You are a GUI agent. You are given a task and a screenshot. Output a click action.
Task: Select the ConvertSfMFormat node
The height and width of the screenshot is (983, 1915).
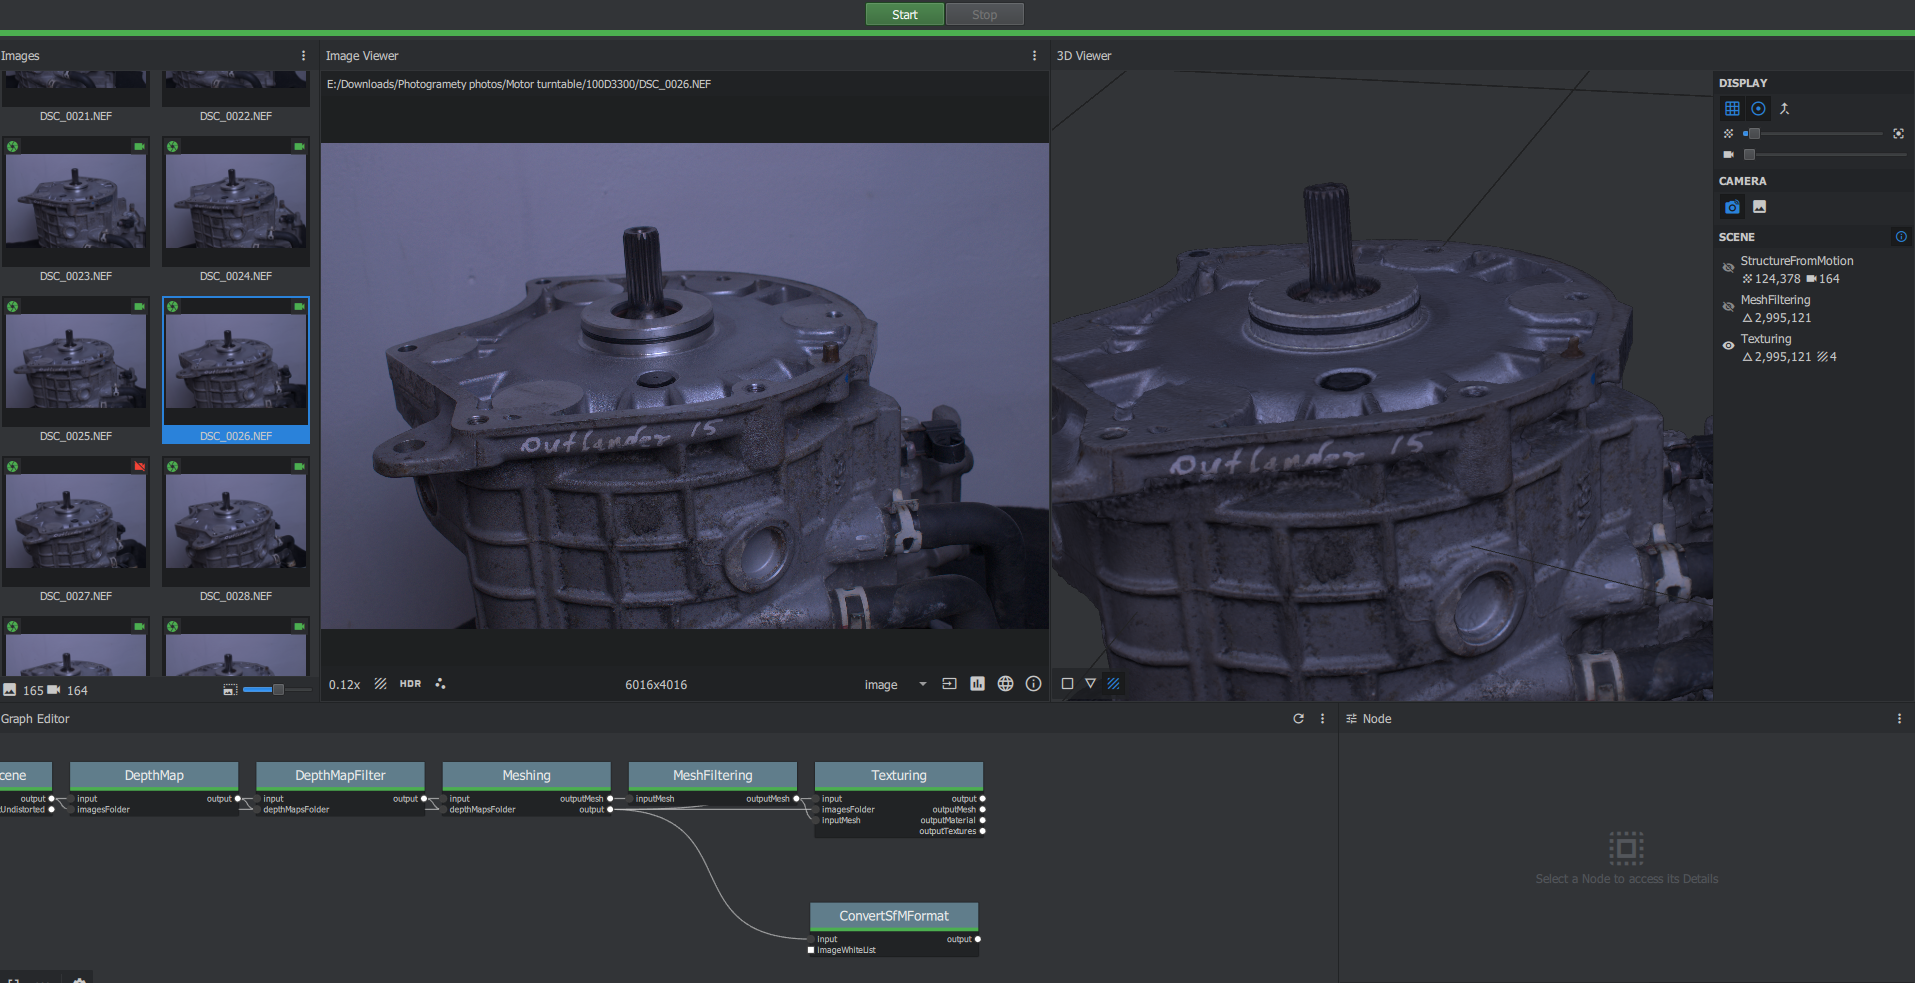893,916
